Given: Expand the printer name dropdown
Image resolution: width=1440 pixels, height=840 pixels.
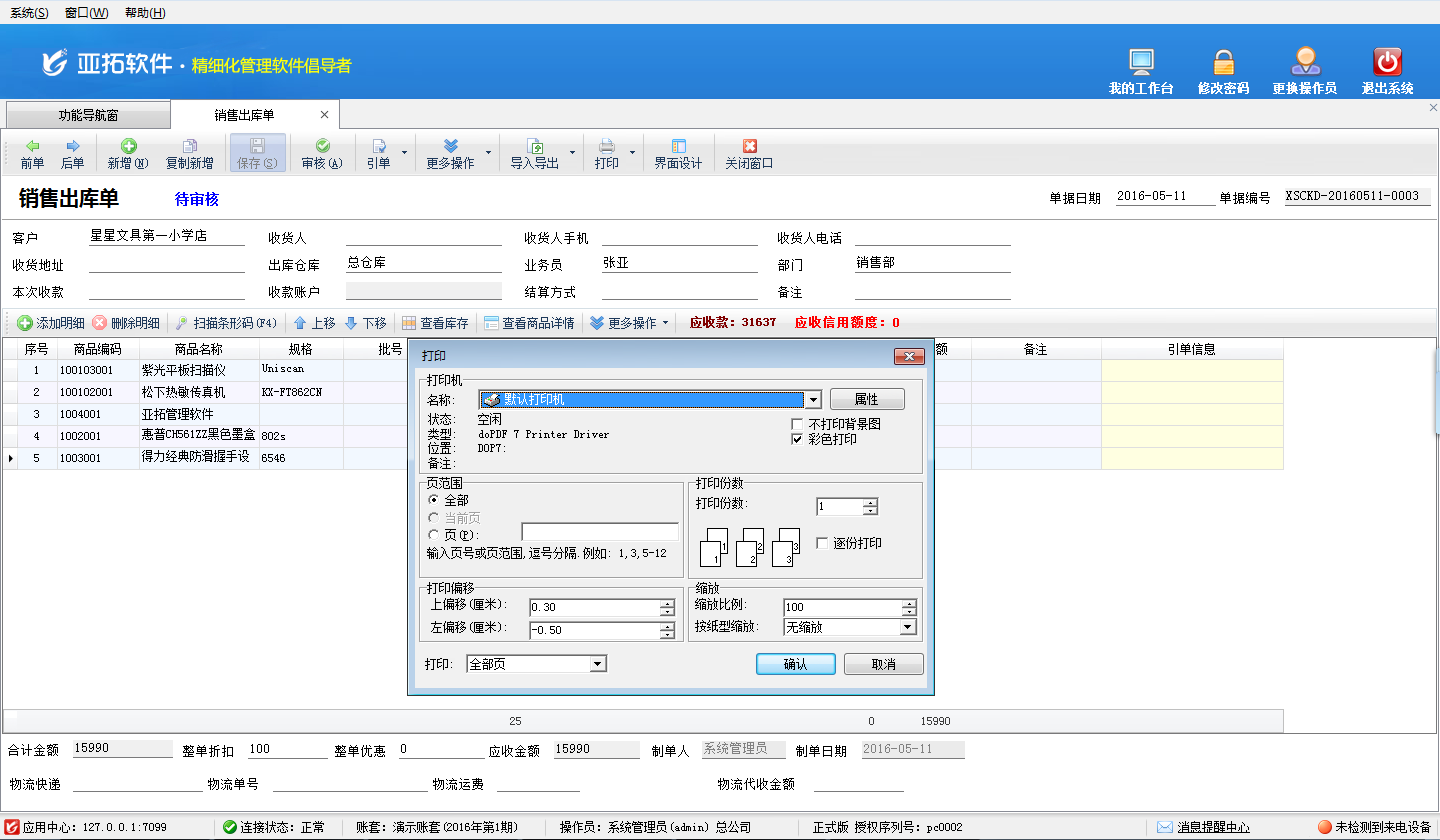Looking at the screenshot, I should coord(813,400).
